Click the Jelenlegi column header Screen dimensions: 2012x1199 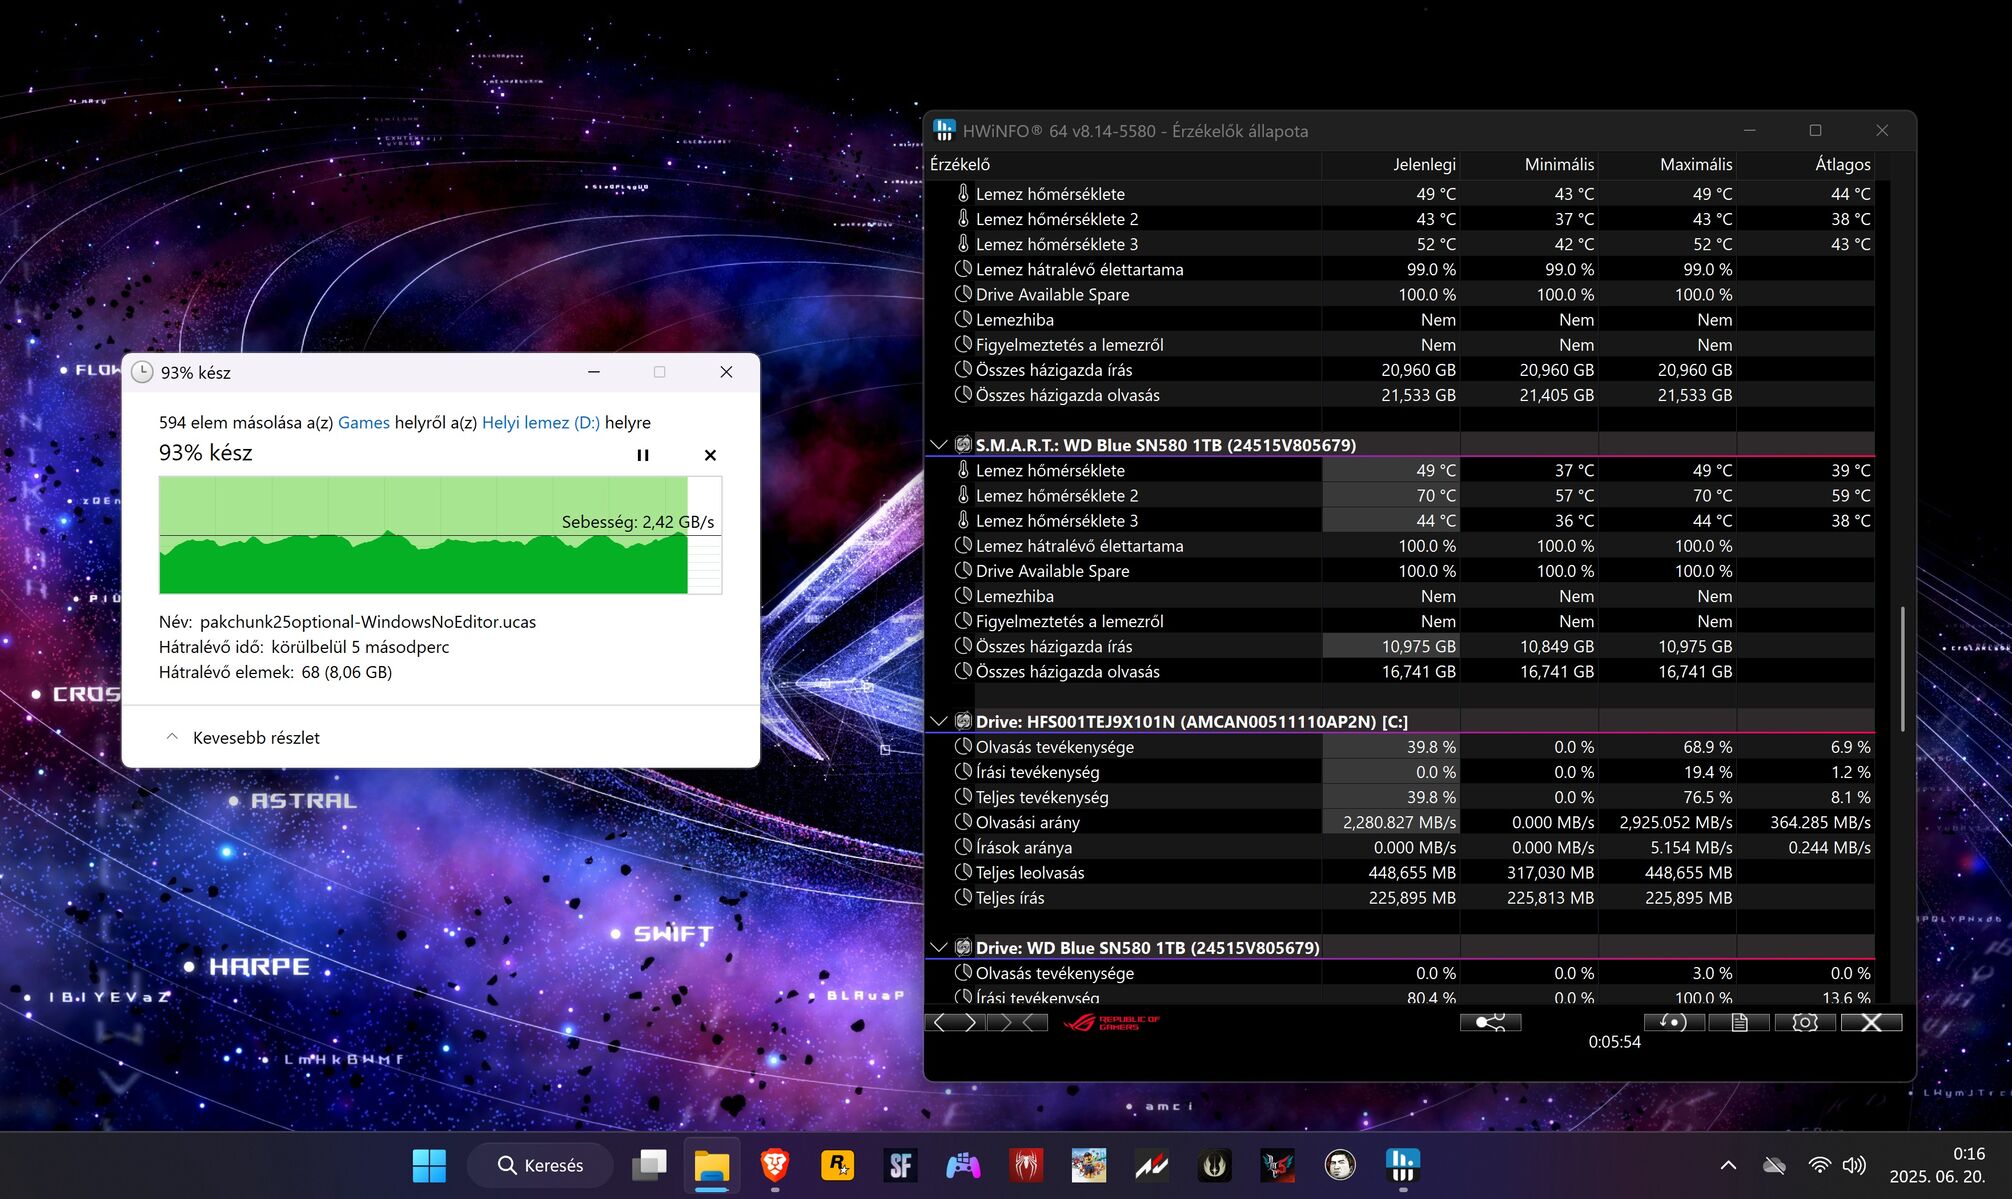(1391, 164)
